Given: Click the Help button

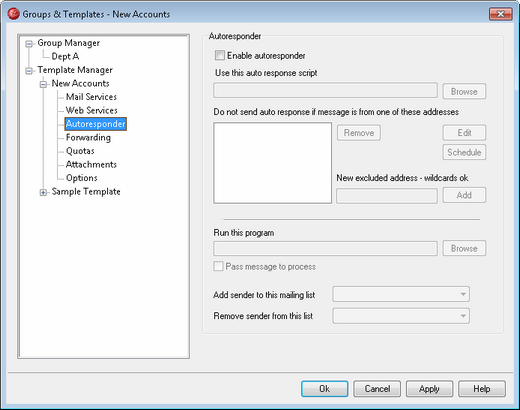Looking at the screenshot, I should [x=482, y=389].
